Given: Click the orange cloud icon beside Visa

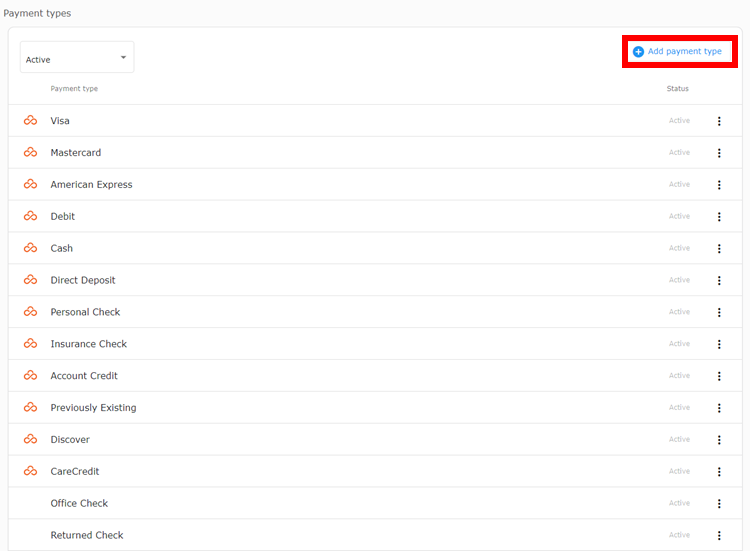Looking at the screenshot, I should pos(30,121).
